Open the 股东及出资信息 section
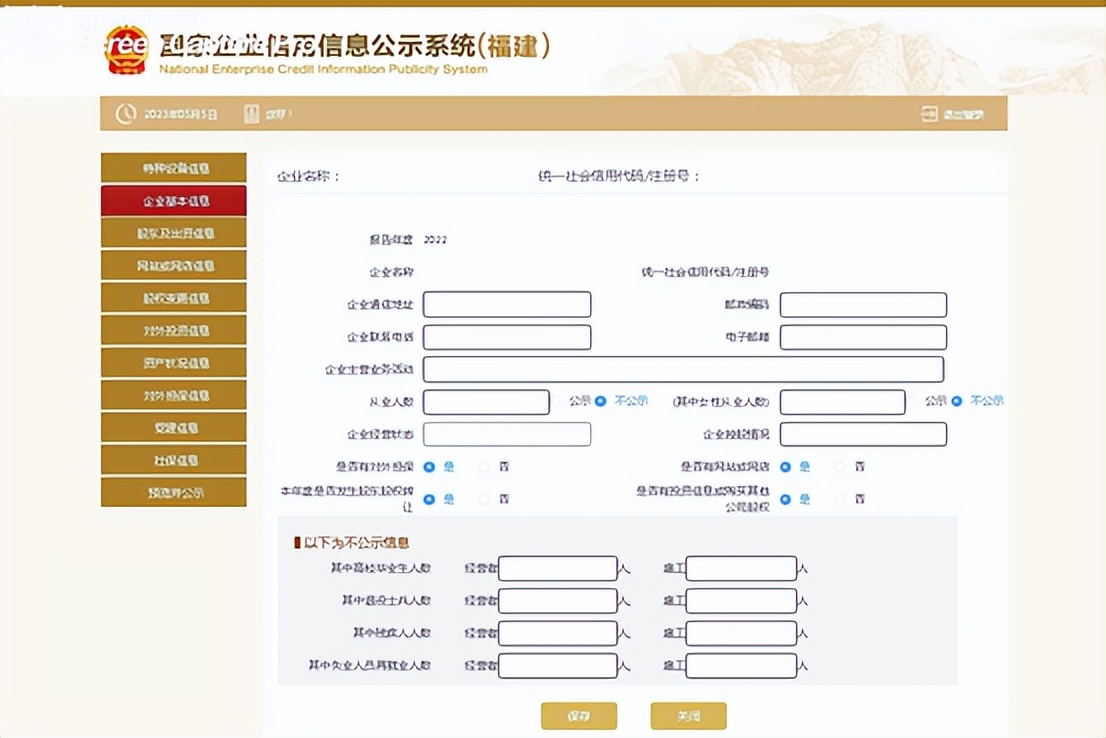Image resolution: width=1106 pixels, height=738 pixels. pyautogui.click(x=172, y=232)
